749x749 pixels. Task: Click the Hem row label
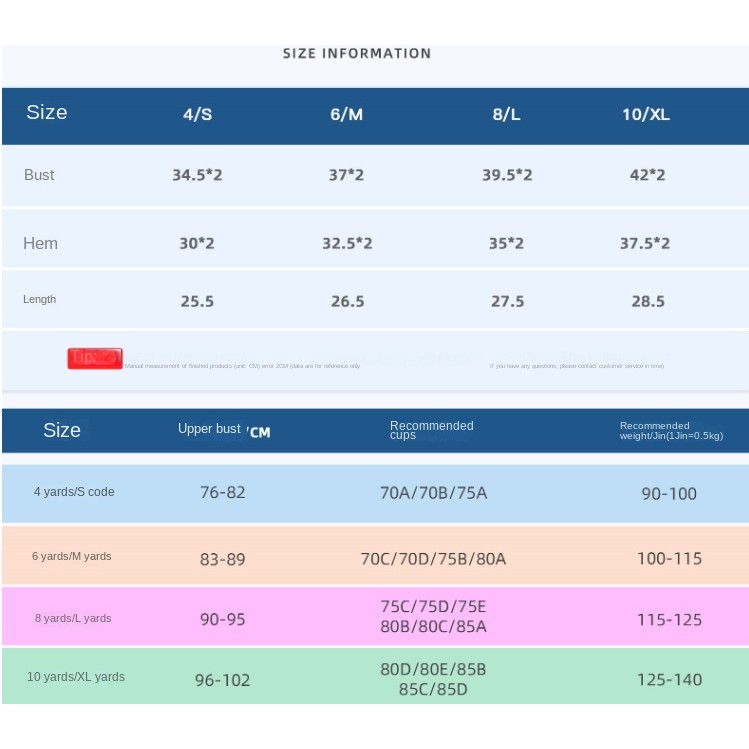(x=41, y=243)
